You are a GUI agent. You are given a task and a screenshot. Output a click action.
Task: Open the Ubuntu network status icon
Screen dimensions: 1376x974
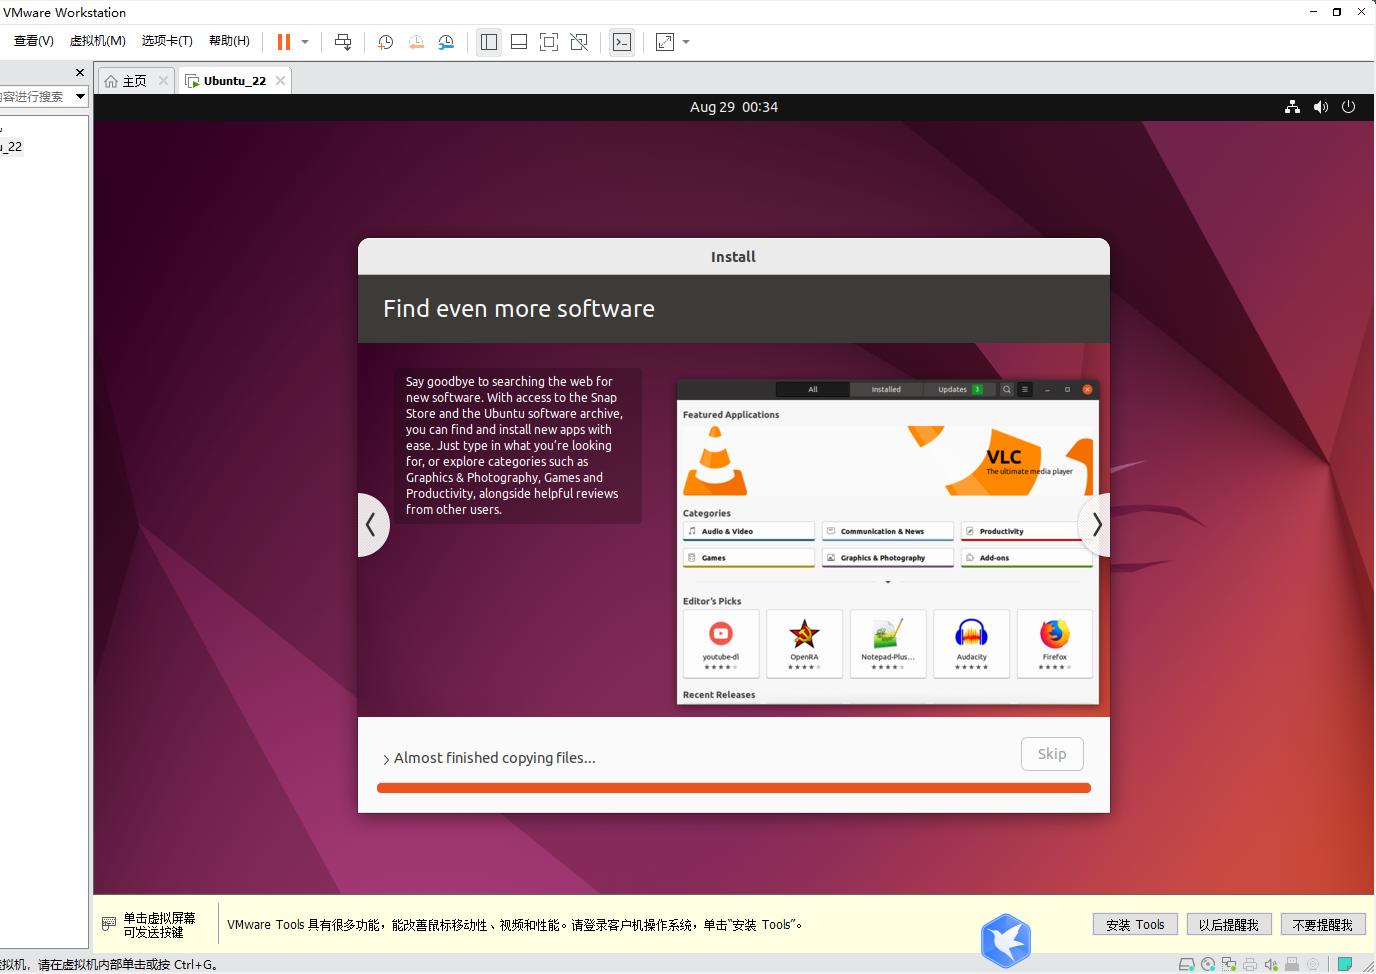click(x=1292, y=107)
